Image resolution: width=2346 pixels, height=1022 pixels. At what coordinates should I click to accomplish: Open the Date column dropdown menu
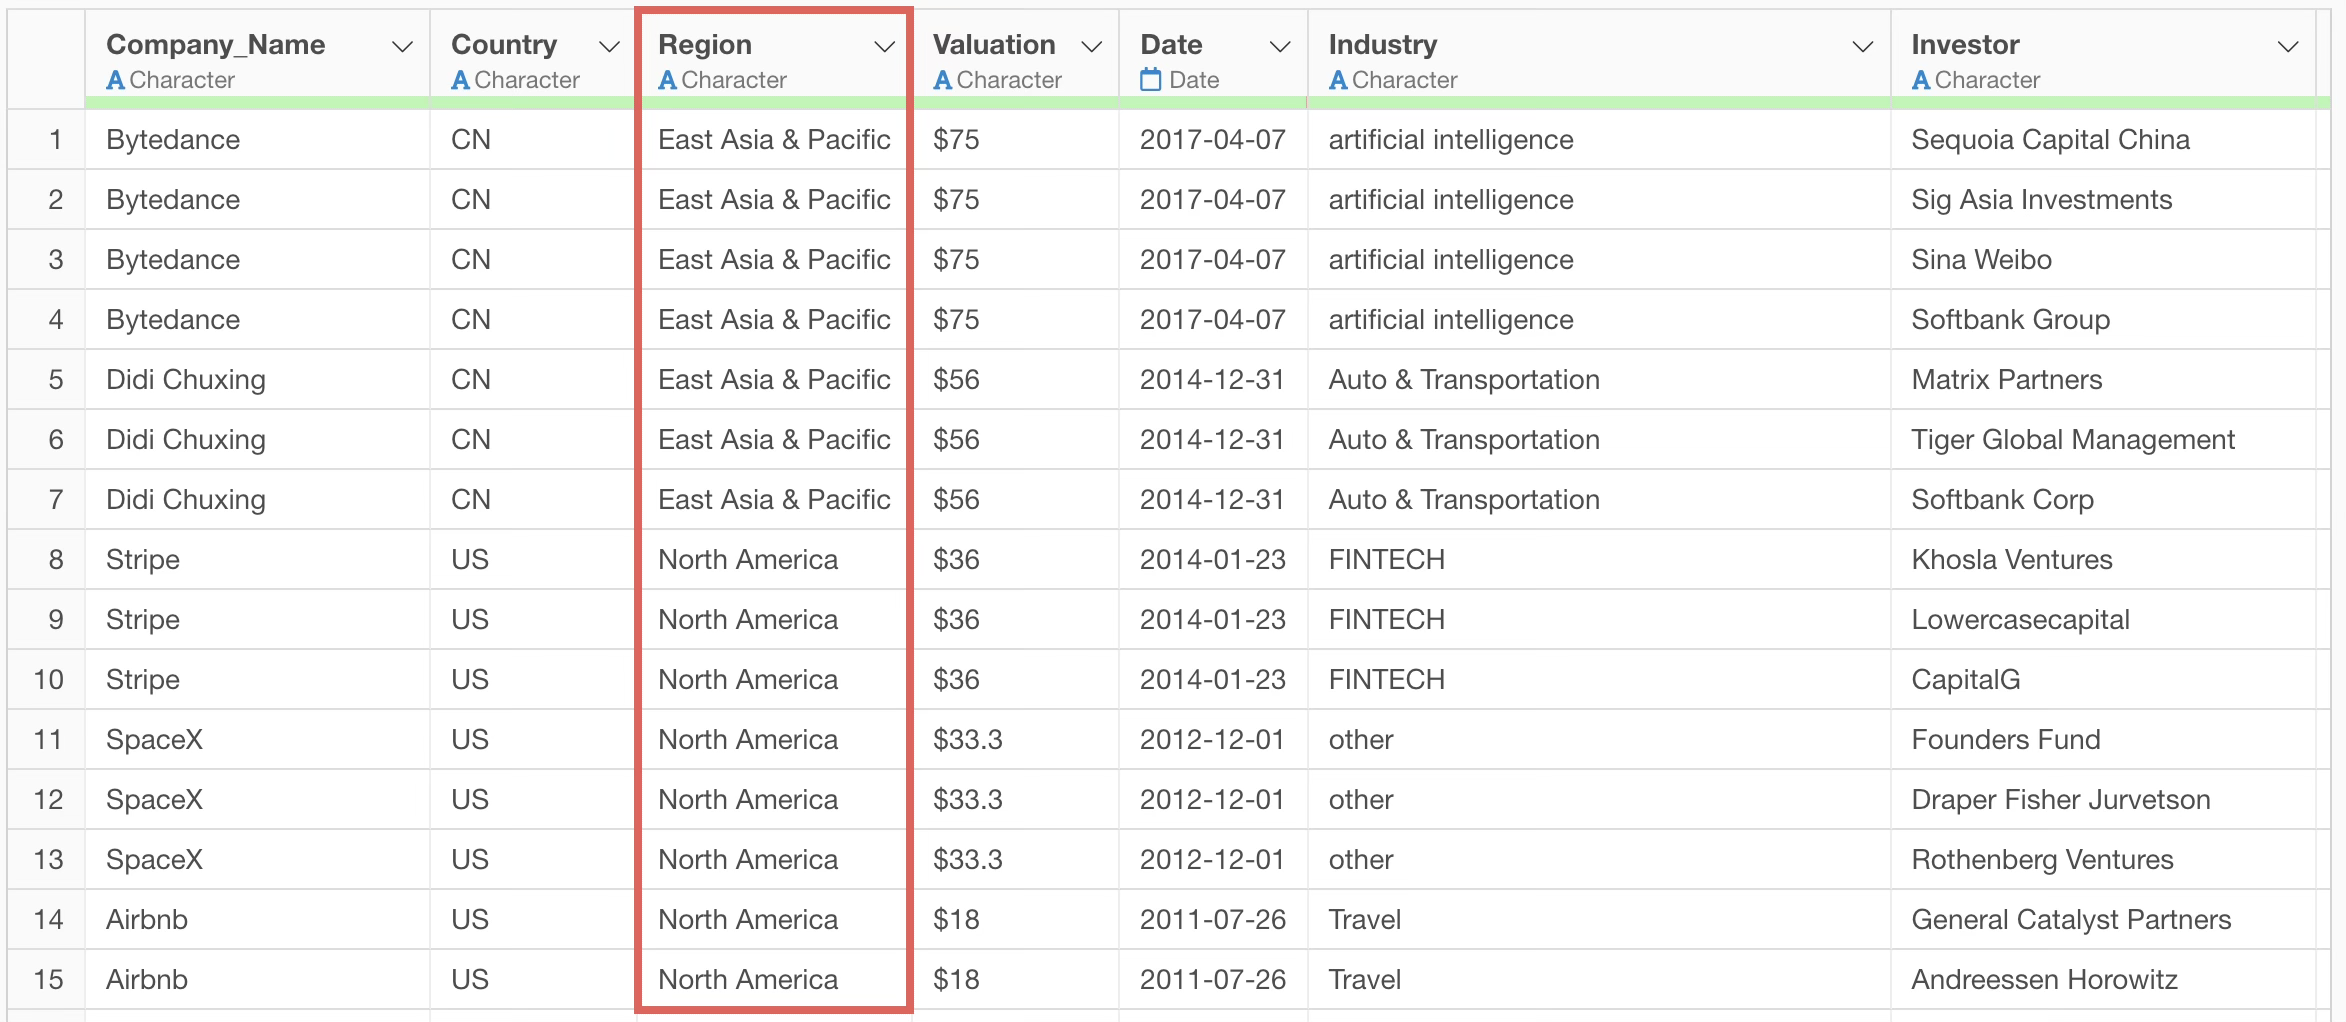[1279, 47]
